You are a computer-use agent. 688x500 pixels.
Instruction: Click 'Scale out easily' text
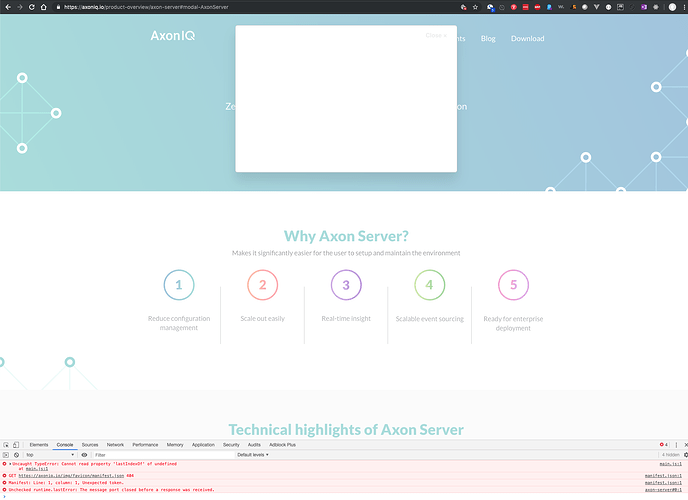coord(262,318)
